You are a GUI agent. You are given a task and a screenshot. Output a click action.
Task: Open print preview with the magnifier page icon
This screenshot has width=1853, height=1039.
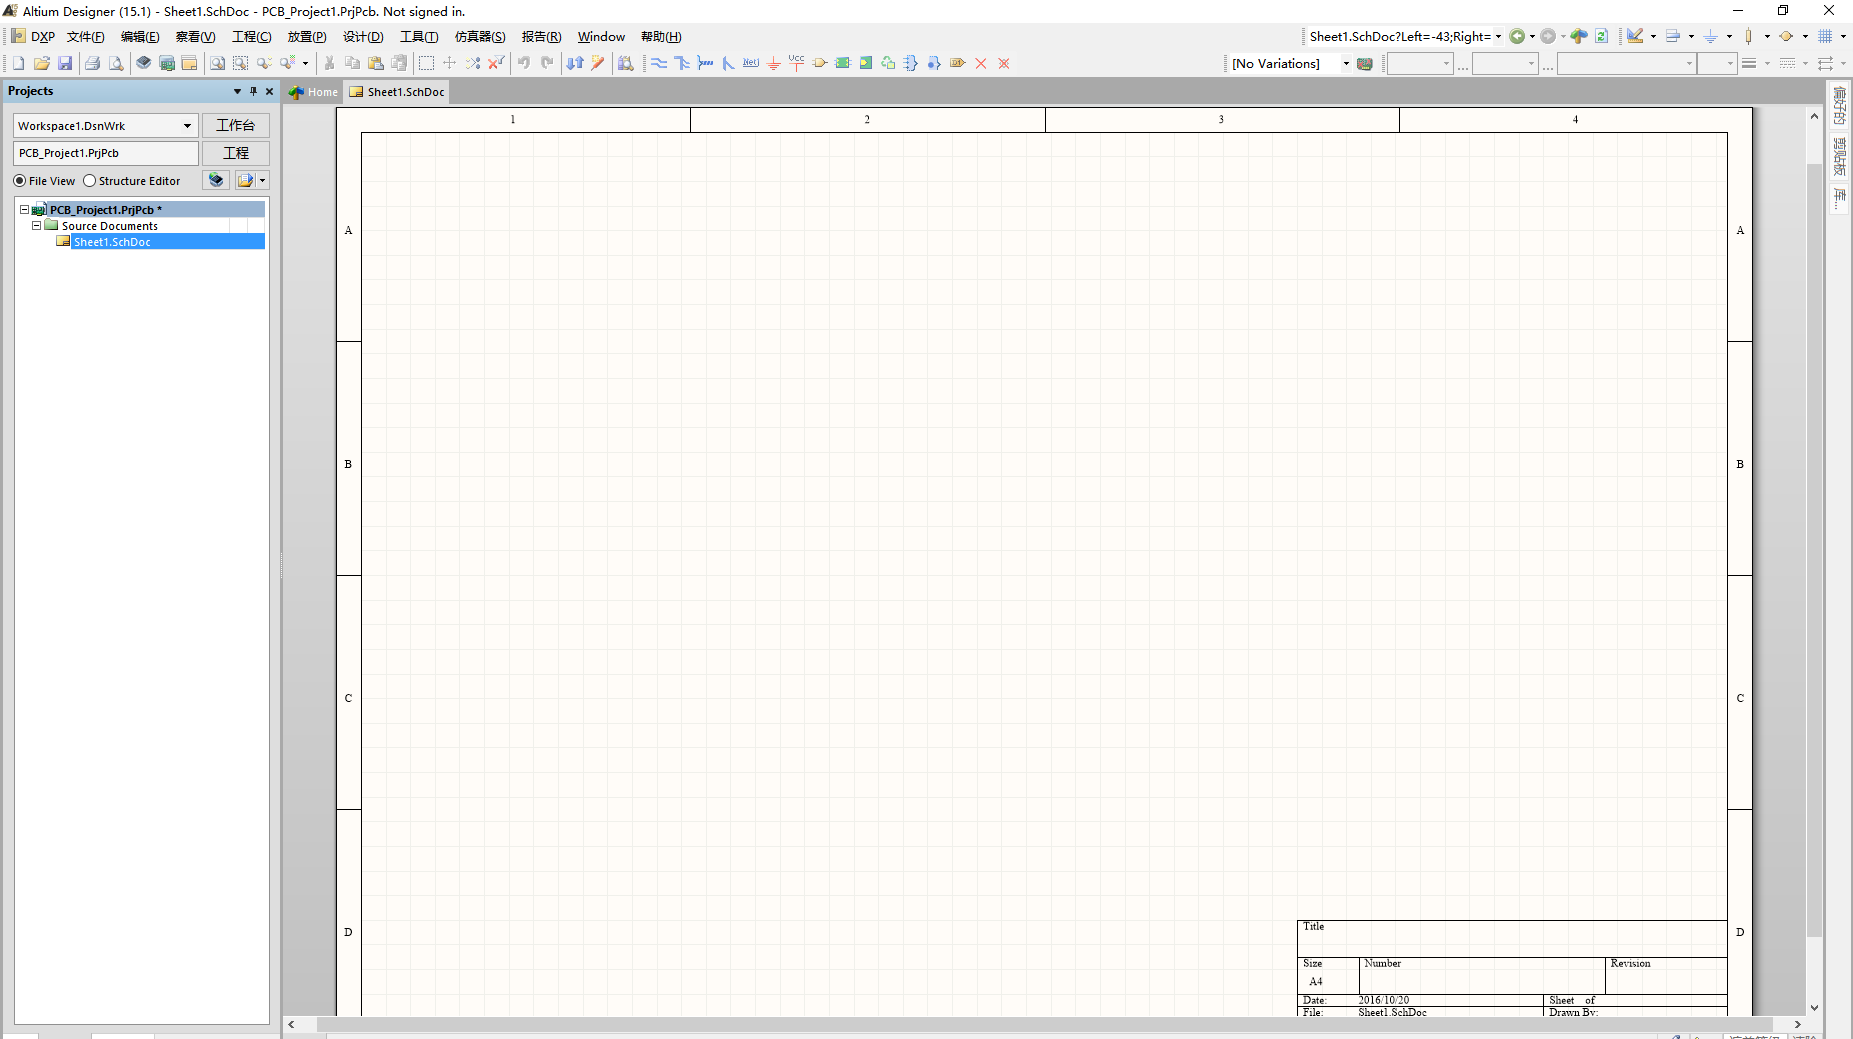[x=116, y=63]
